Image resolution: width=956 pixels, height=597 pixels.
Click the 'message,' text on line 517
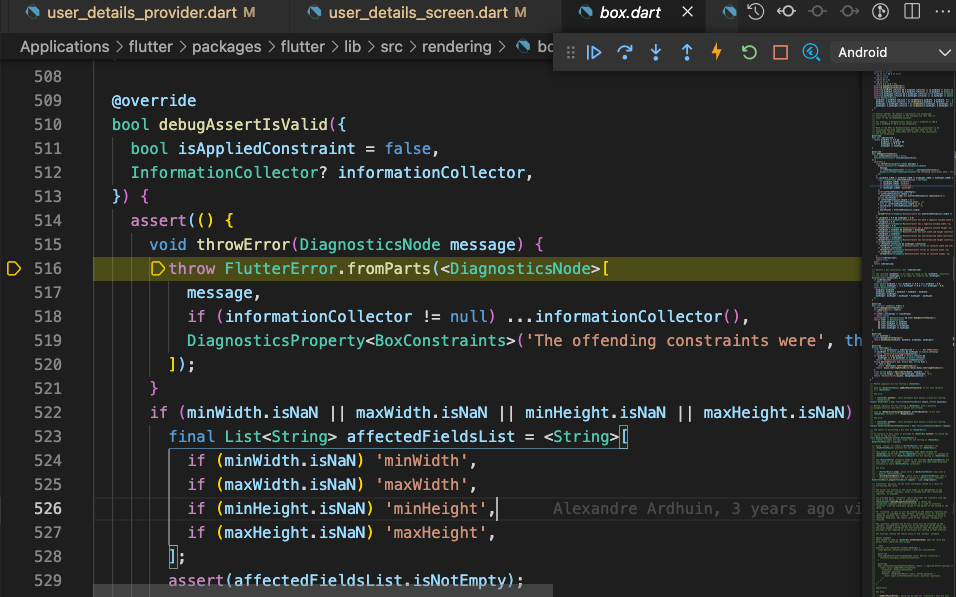pyautogui.click(x=224, y=293)
